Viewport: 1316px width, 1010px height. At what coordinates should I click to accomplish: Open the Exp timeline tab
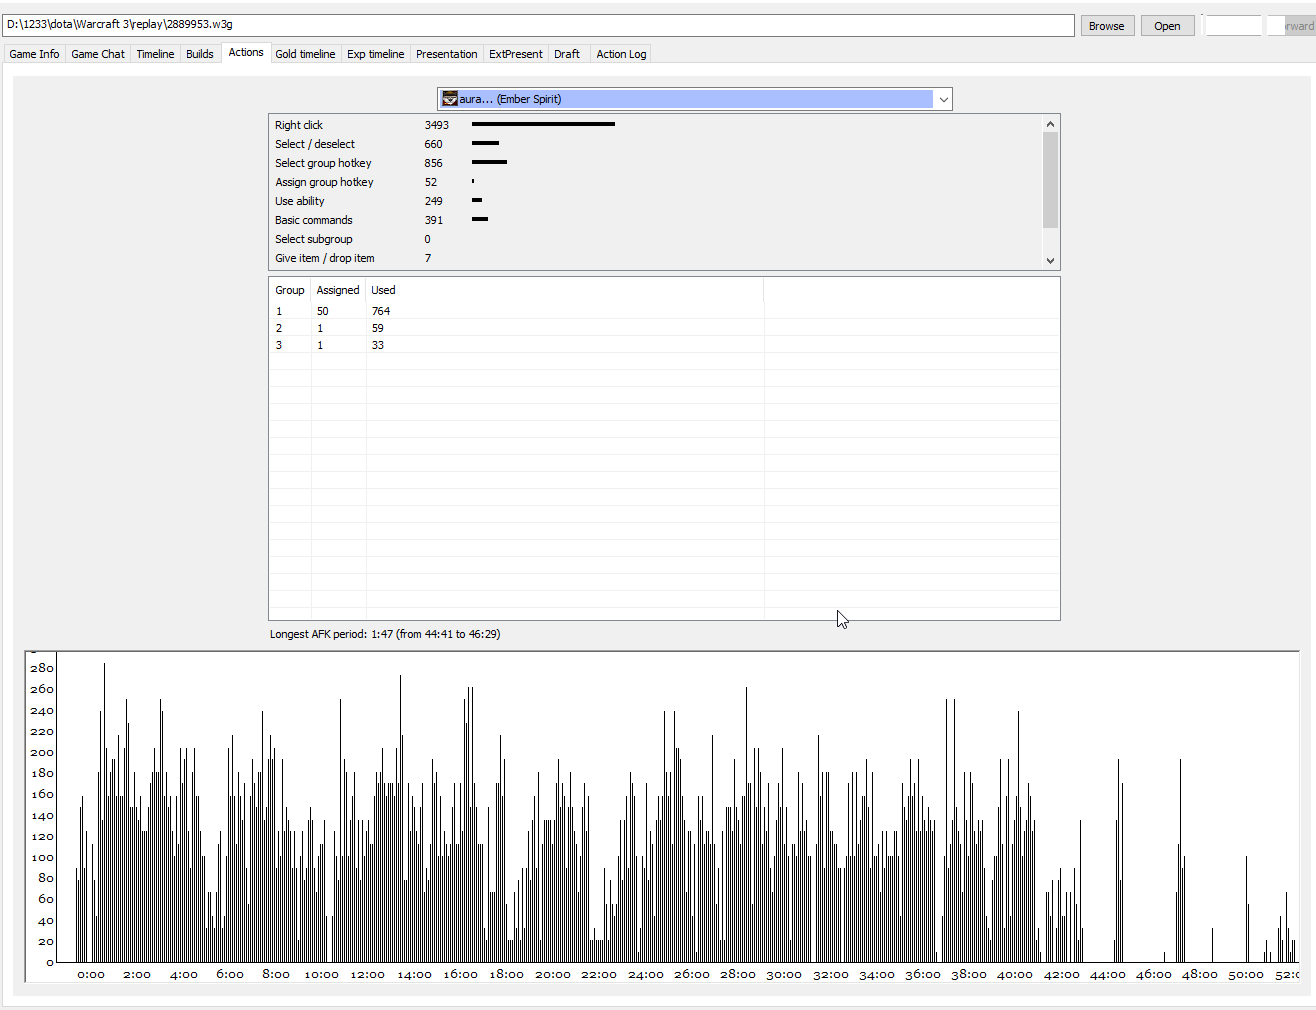(x=376, y=54)
